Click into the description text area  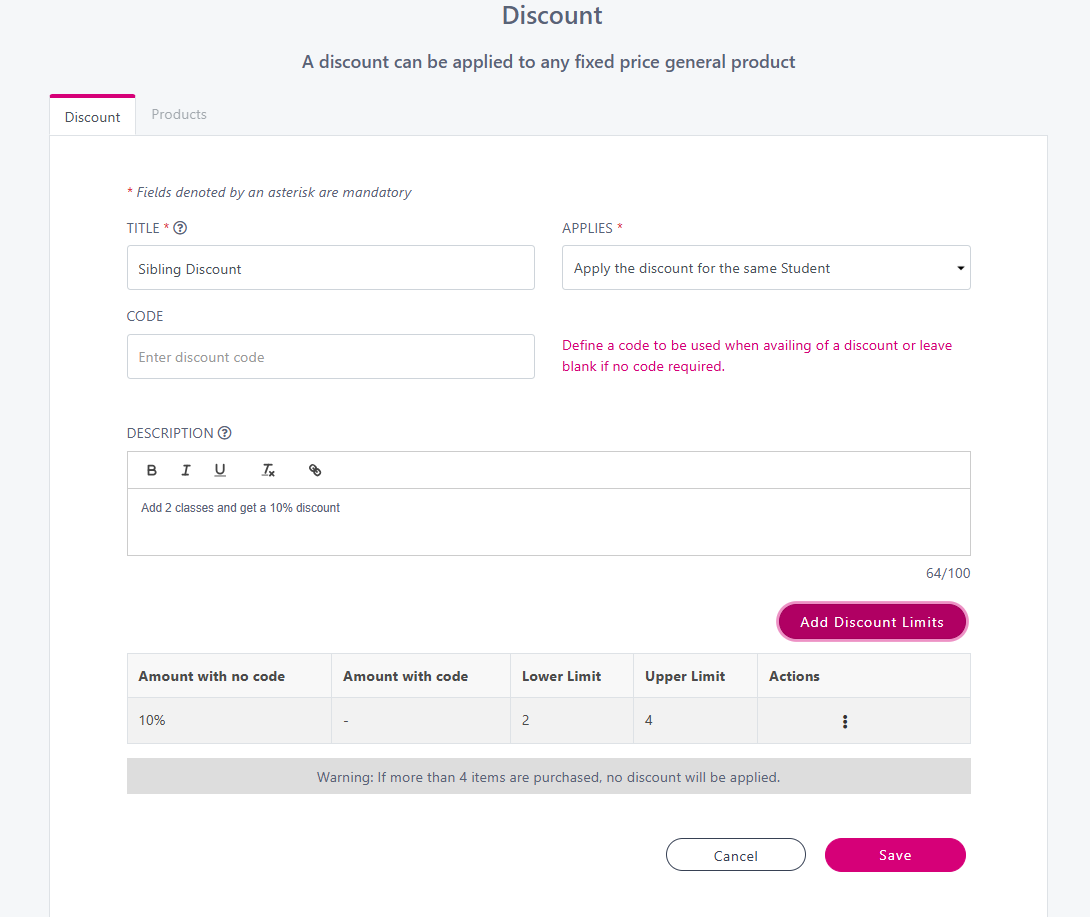(548, 522)
